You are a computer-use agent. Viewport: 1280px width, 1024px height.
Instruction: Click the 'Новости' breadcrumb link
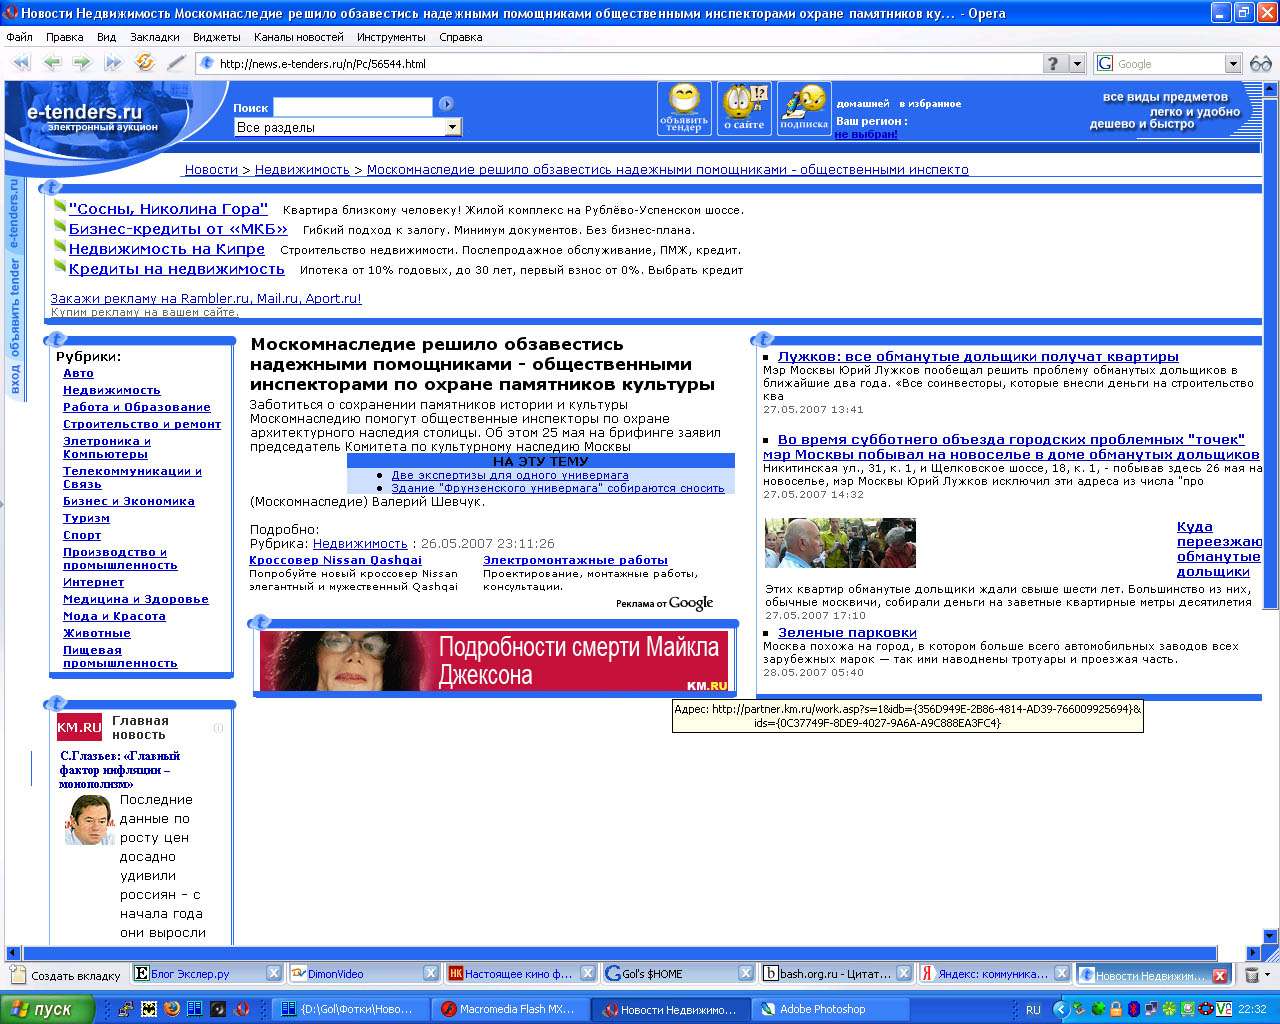[211, 170]
